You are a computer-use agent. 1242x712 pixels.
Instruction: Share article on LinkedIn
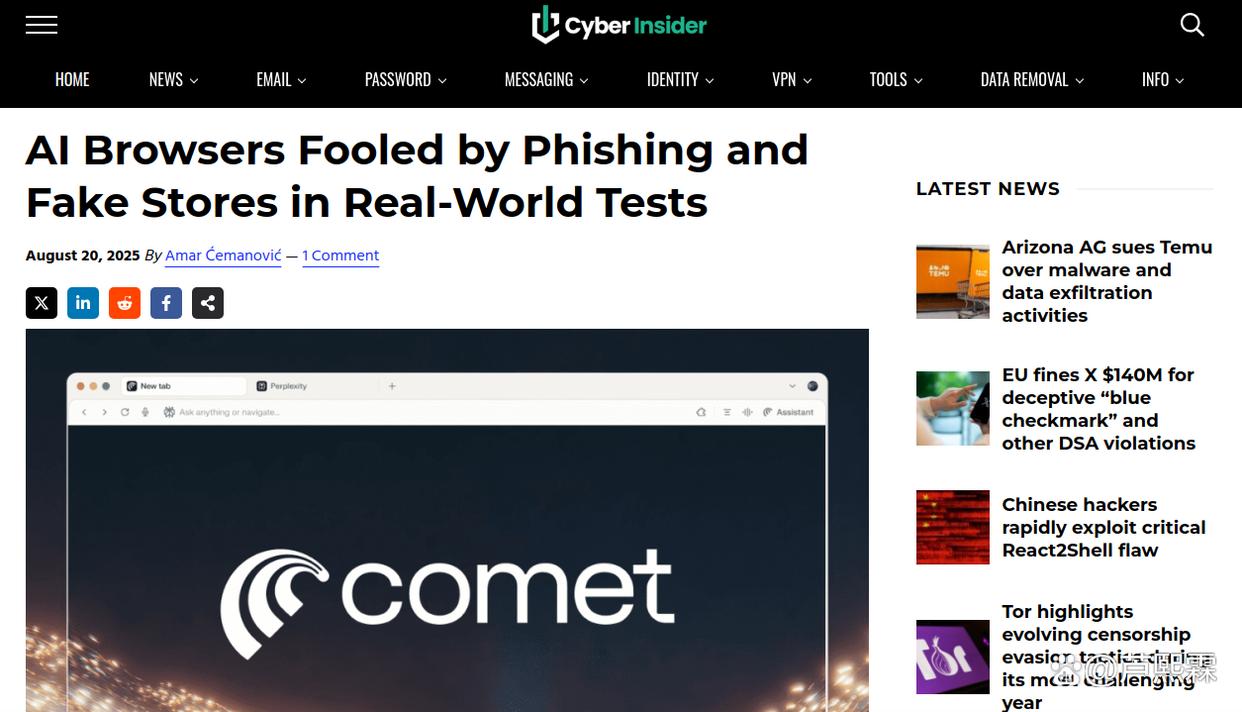tap(83, 303)
